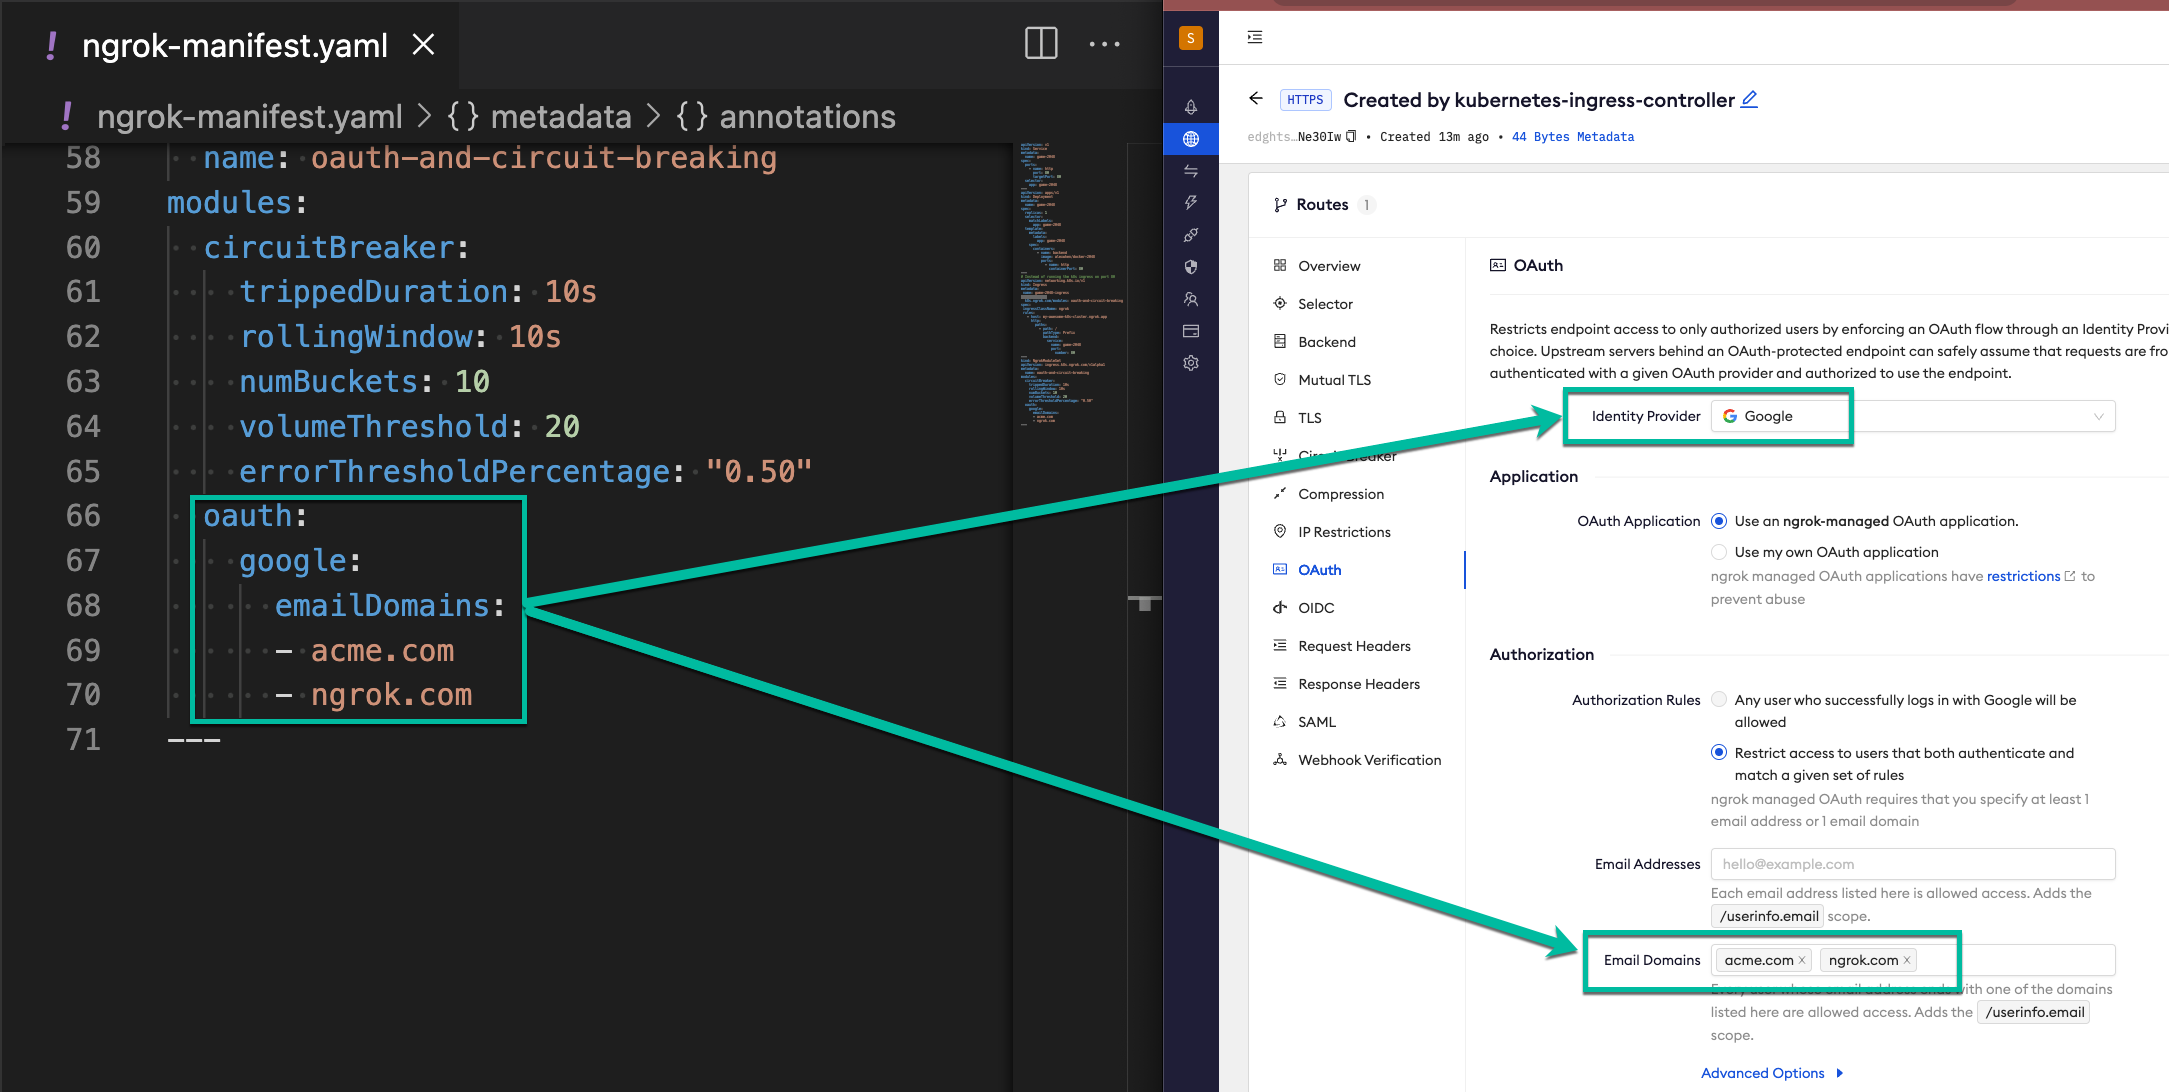
Task: Click the name value oauth-and-circuit-breaking
Action: tap(543, 158)
